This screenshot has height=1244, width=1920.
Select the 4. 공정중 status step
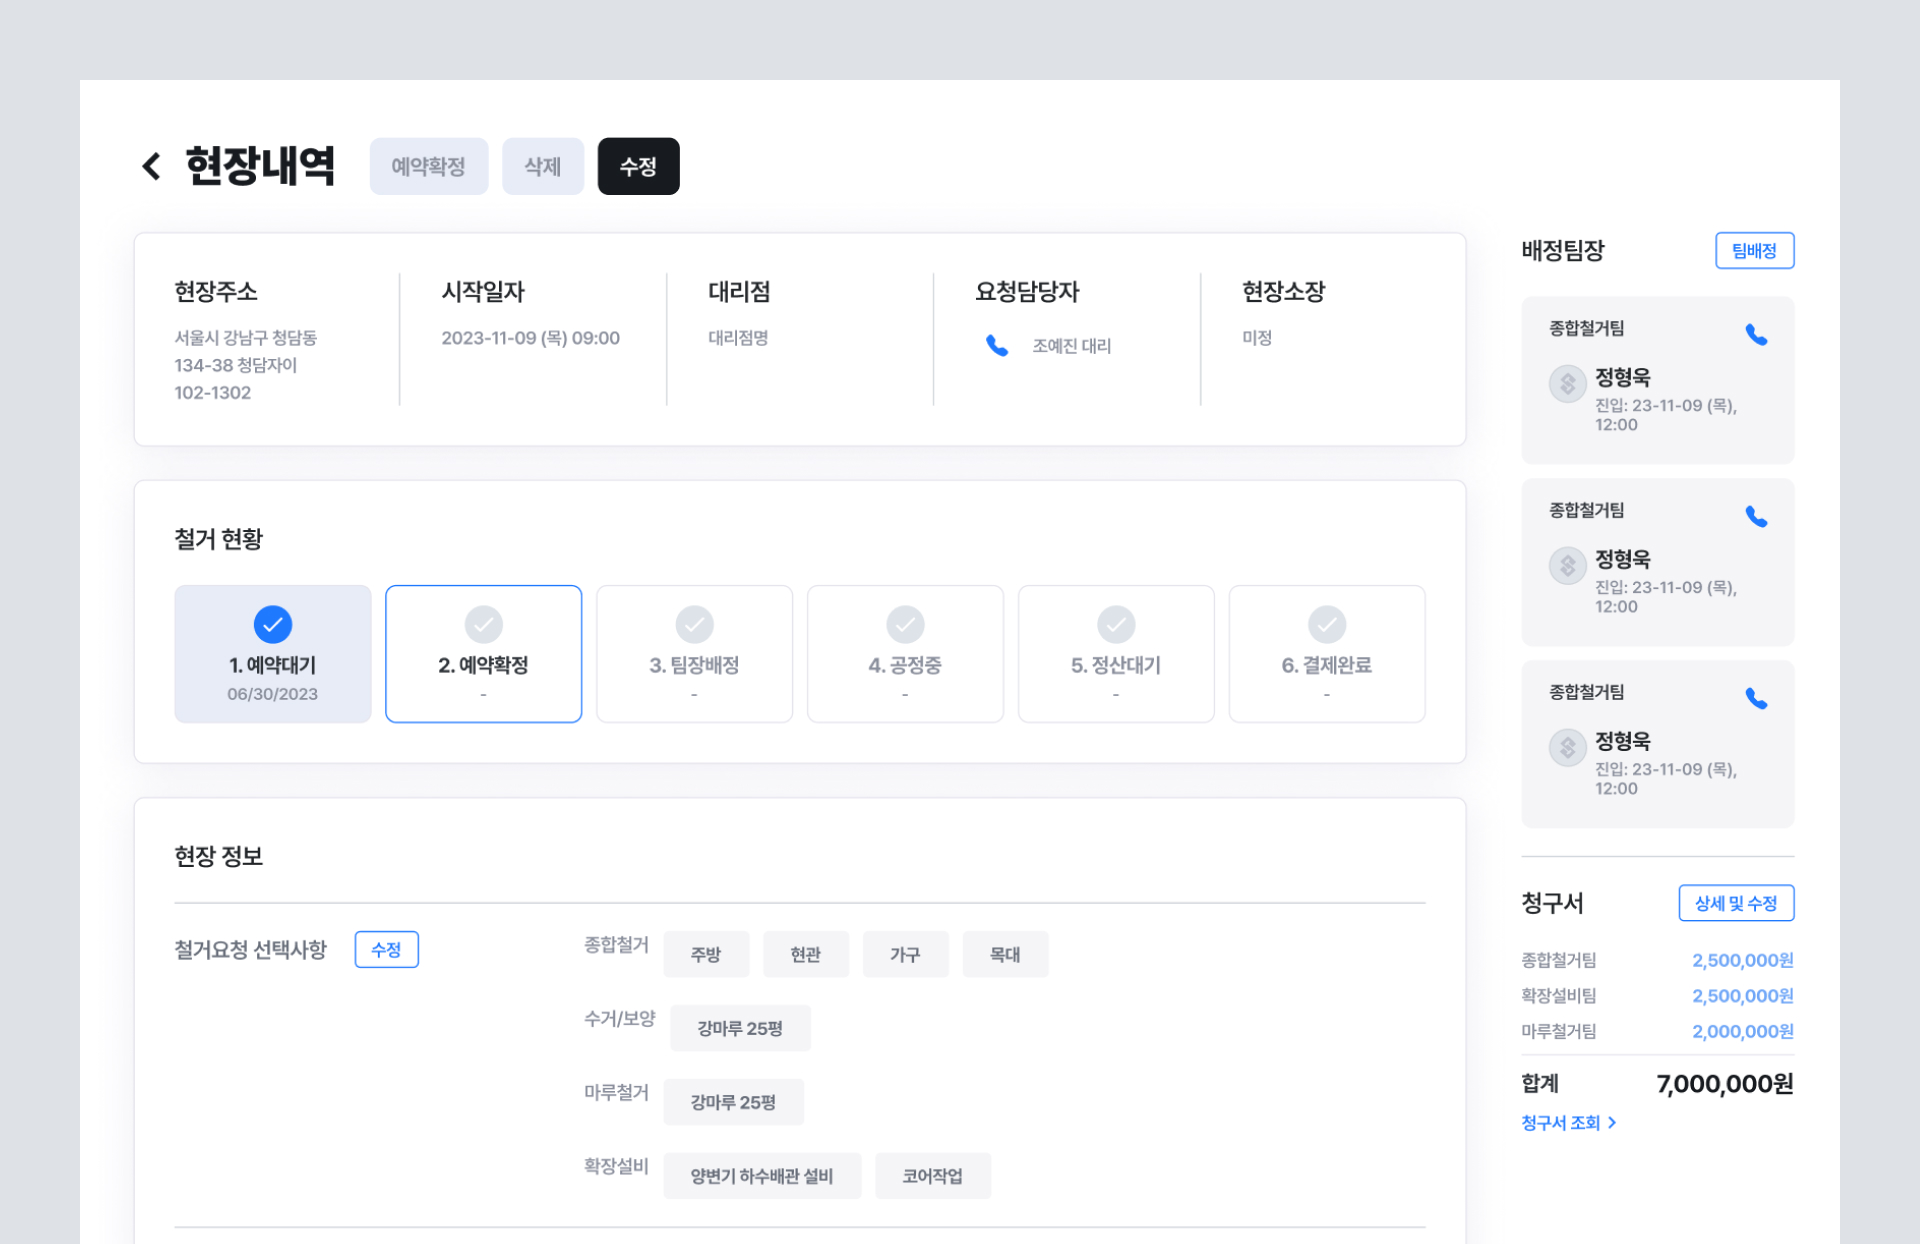click(905, 655)
